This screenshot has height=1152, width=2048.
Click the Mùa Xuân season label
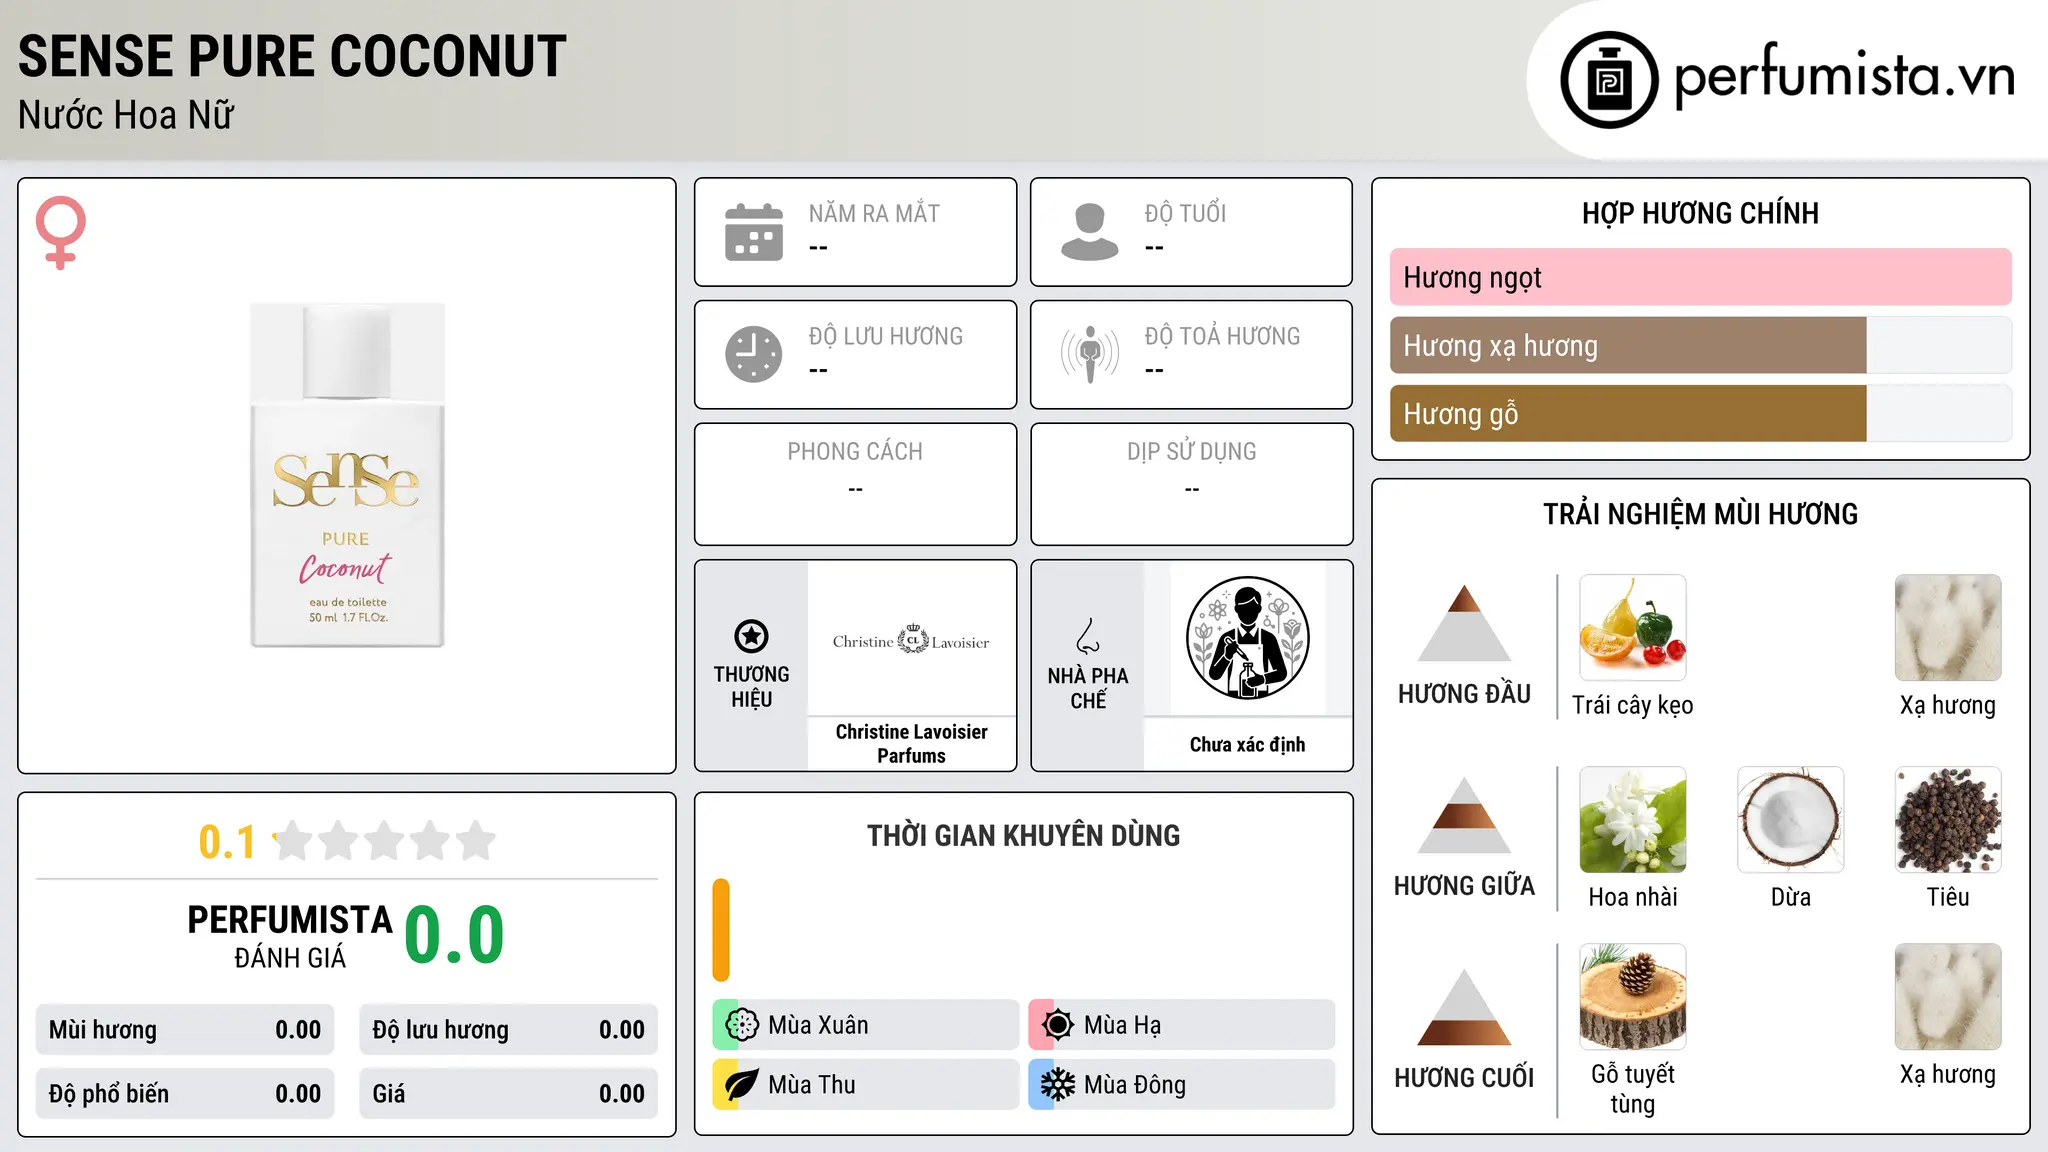pos(818,1025)
